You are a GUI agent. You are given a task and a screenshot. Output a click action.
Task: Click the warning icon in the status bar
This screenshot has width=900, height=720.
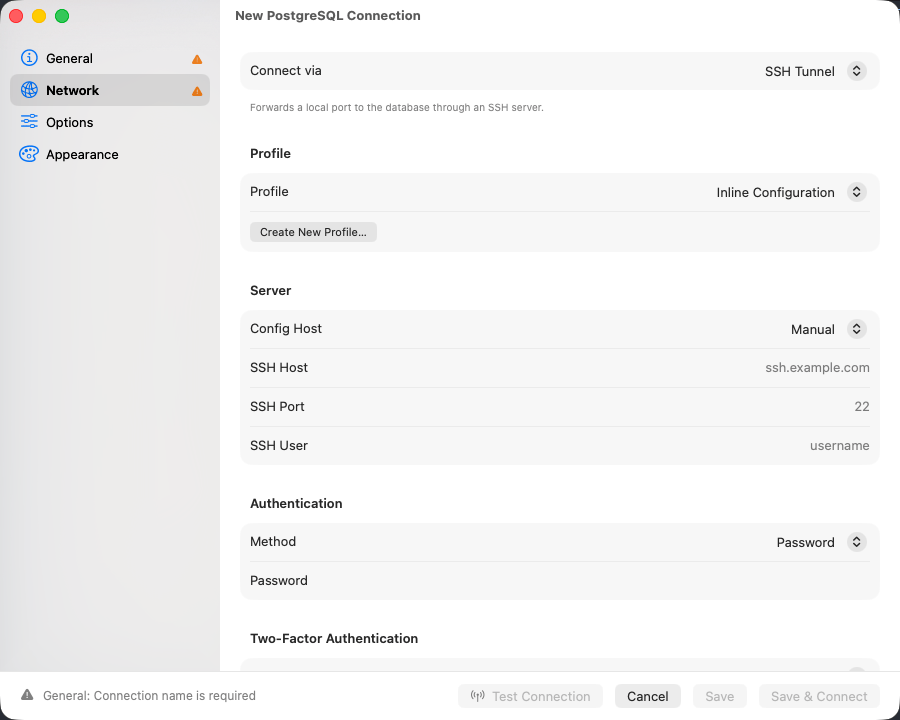point(27,695)
